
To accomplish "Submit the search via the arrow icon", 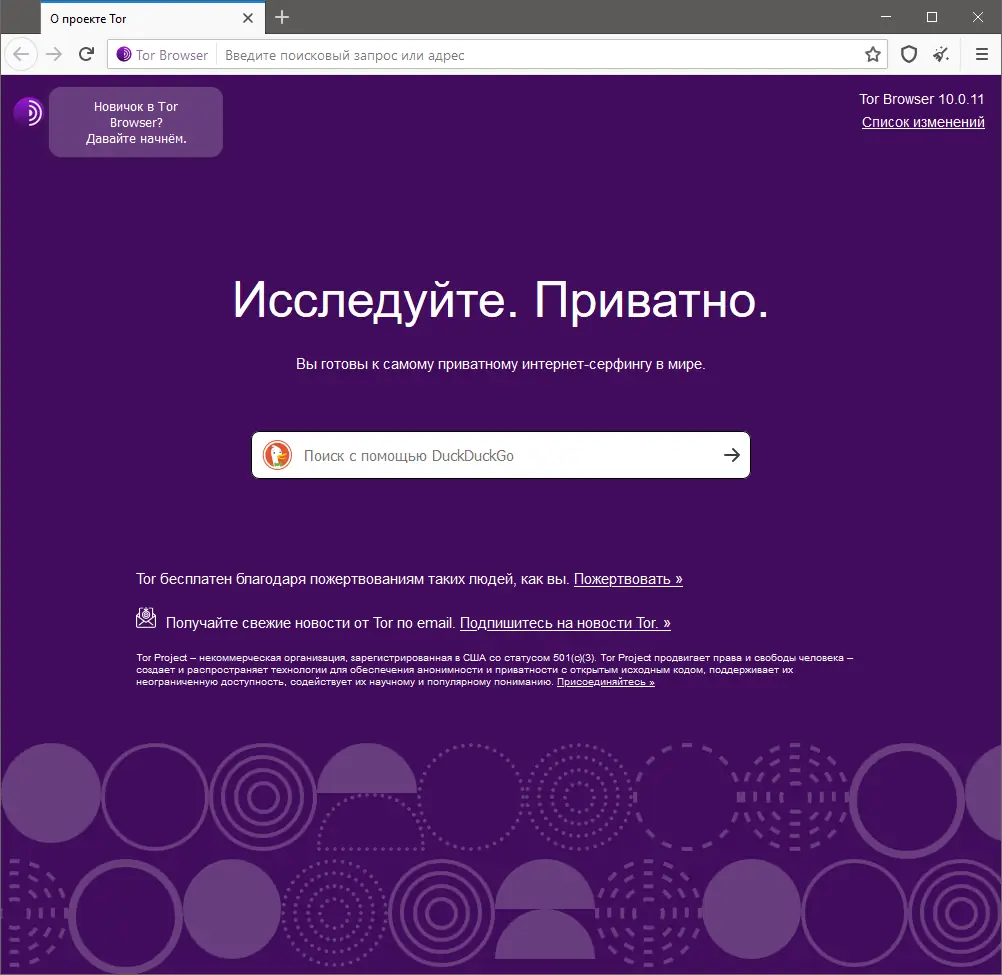I will click(x=731, y=455).
